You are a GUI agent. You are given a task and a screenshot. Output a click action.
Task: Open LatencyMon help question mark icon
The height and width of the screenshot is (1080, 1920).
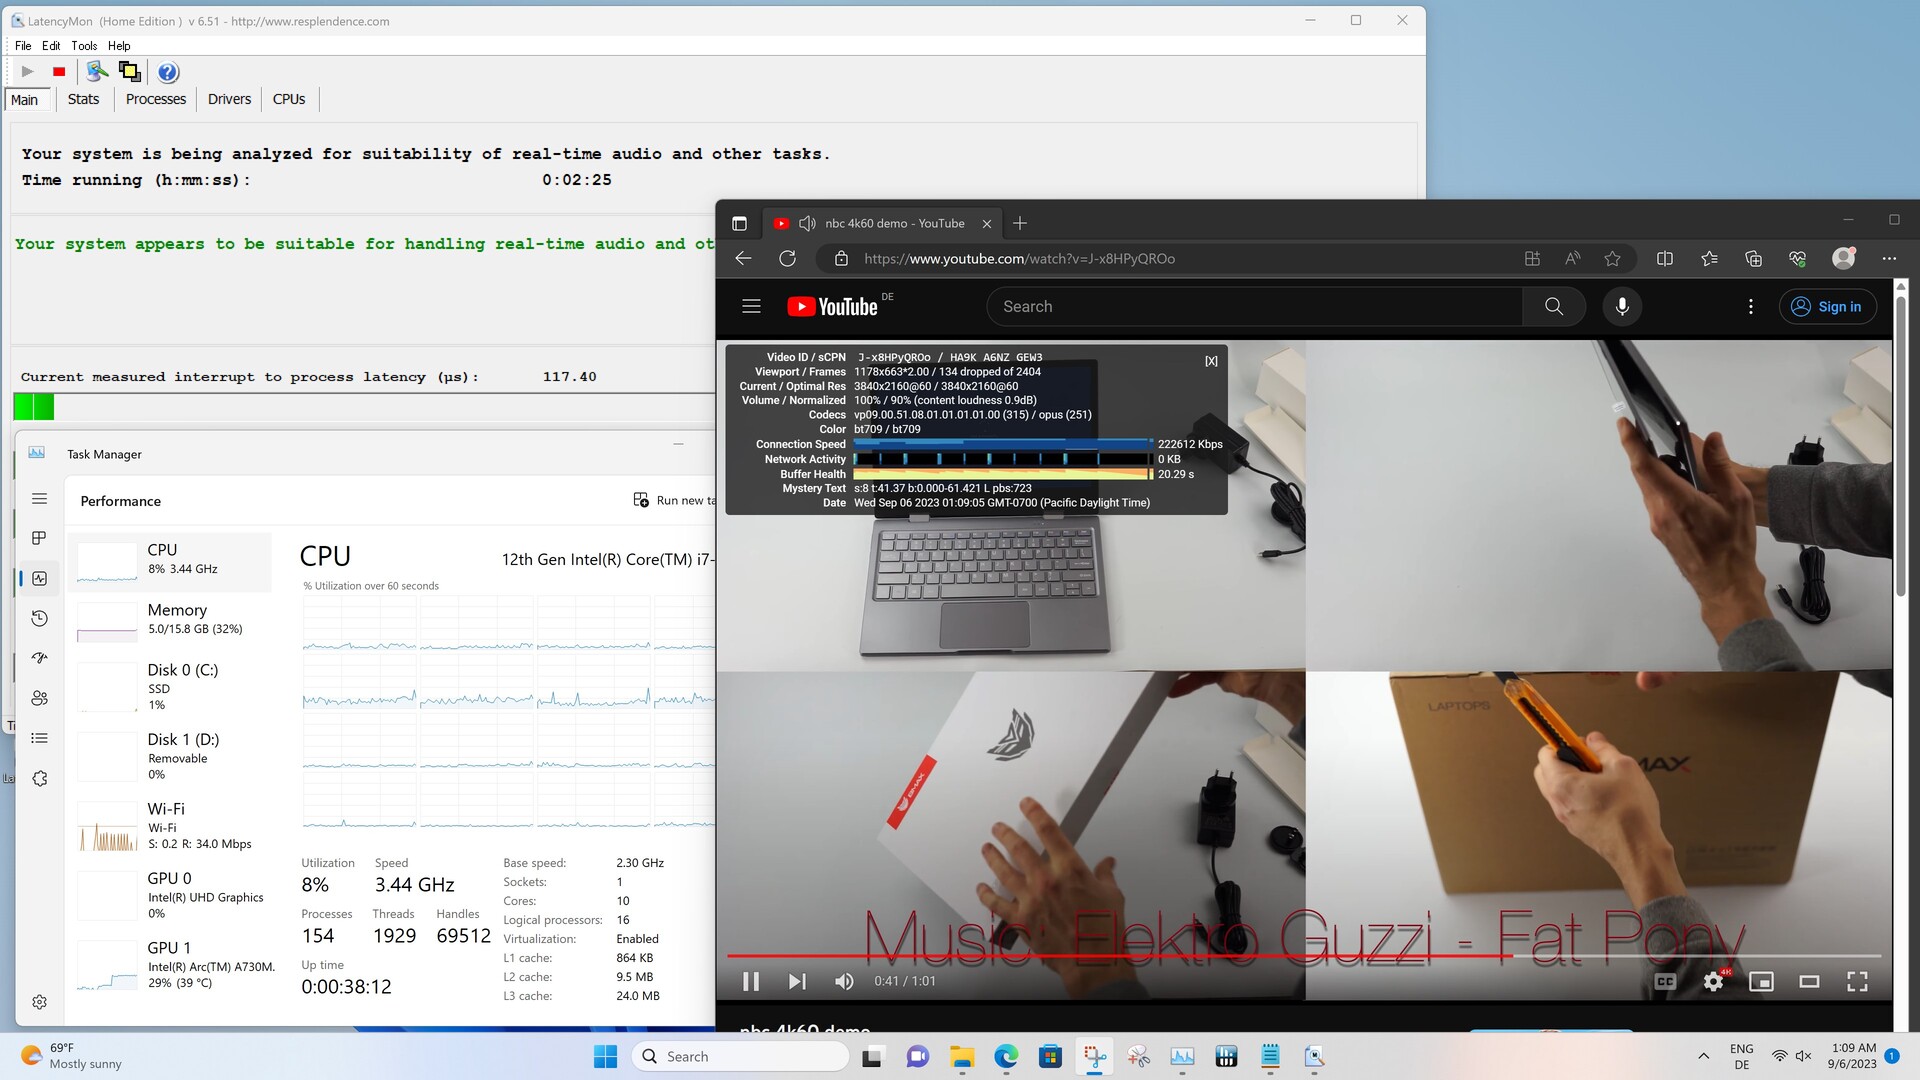point(168,72)
